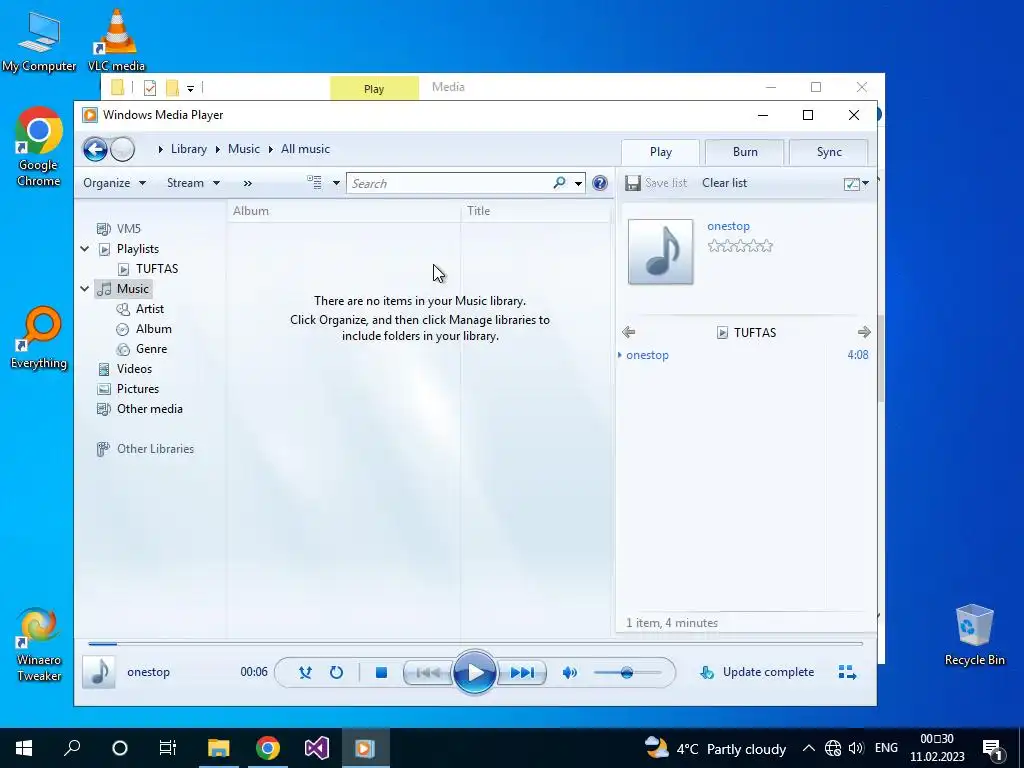This screenshot has width=1024, height=768.
Task: Open the Organize menu
Action: [x=114, y=183]
